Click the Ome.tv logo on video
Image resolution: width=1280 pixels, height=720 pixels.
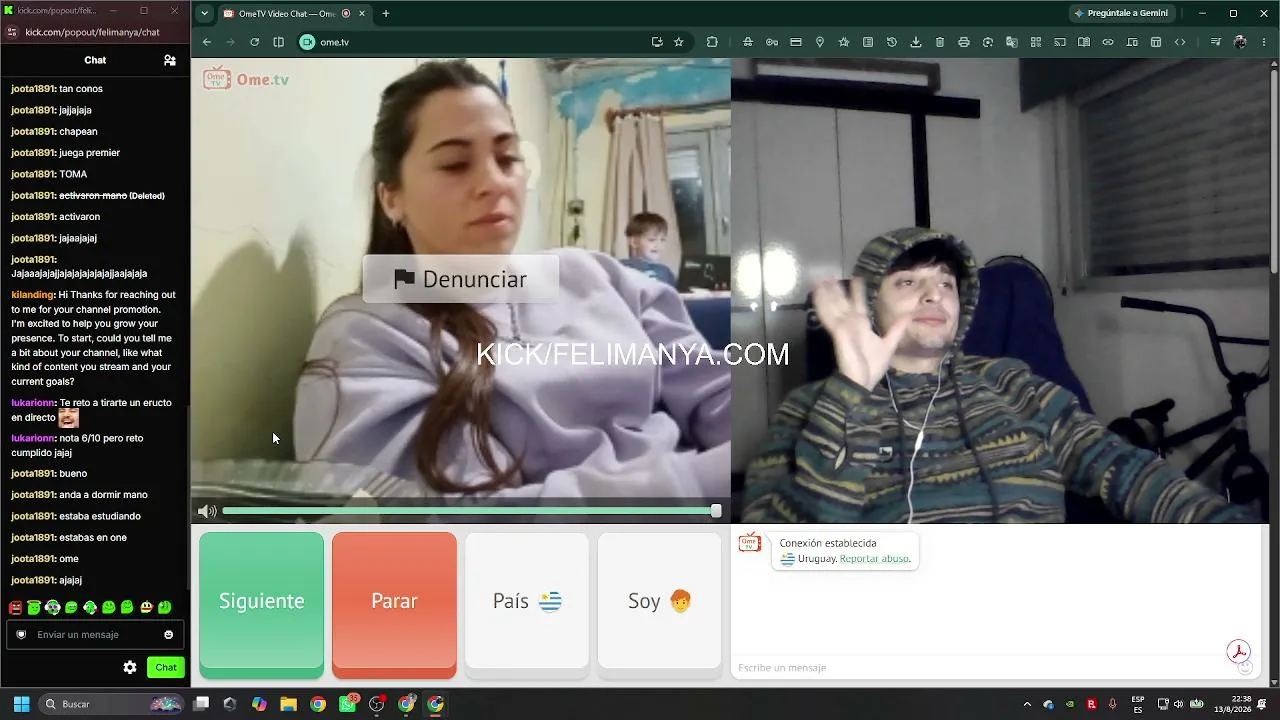(x=246, y=79)
